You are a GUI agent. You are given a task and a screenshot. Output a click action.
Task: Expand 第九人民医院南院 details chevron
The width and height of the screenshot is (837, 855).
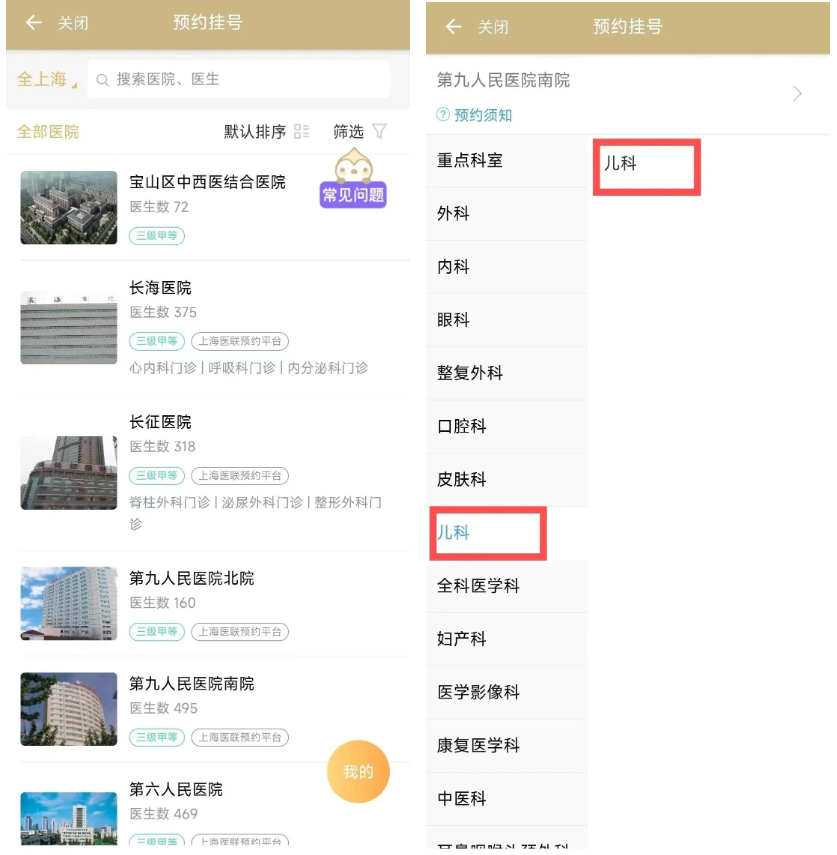tap(797, 94)
